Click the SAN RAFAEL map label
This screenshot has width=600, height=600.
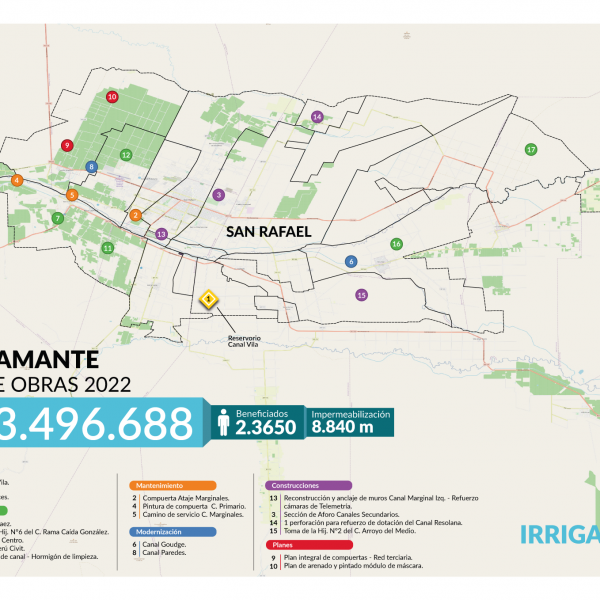(x=270, y=231)
